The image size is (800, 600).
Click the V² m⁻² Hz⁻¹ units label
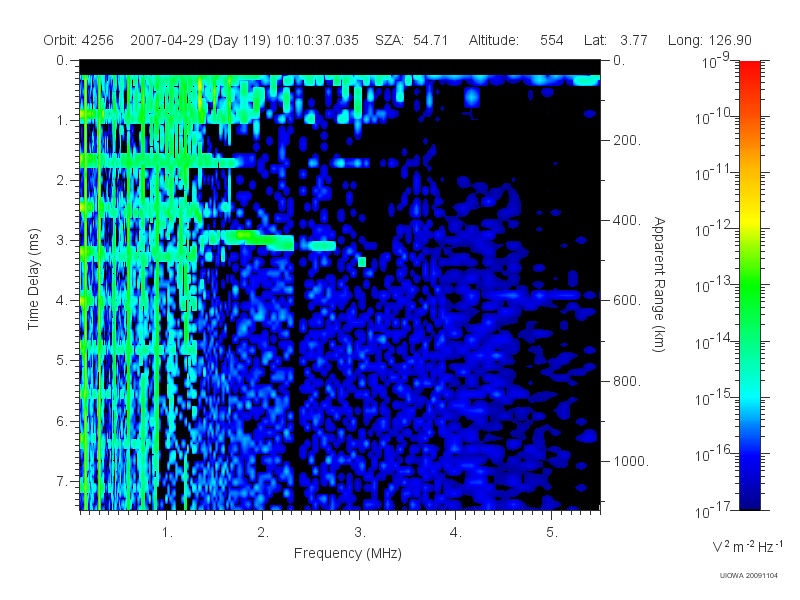[x=748, y=546]
